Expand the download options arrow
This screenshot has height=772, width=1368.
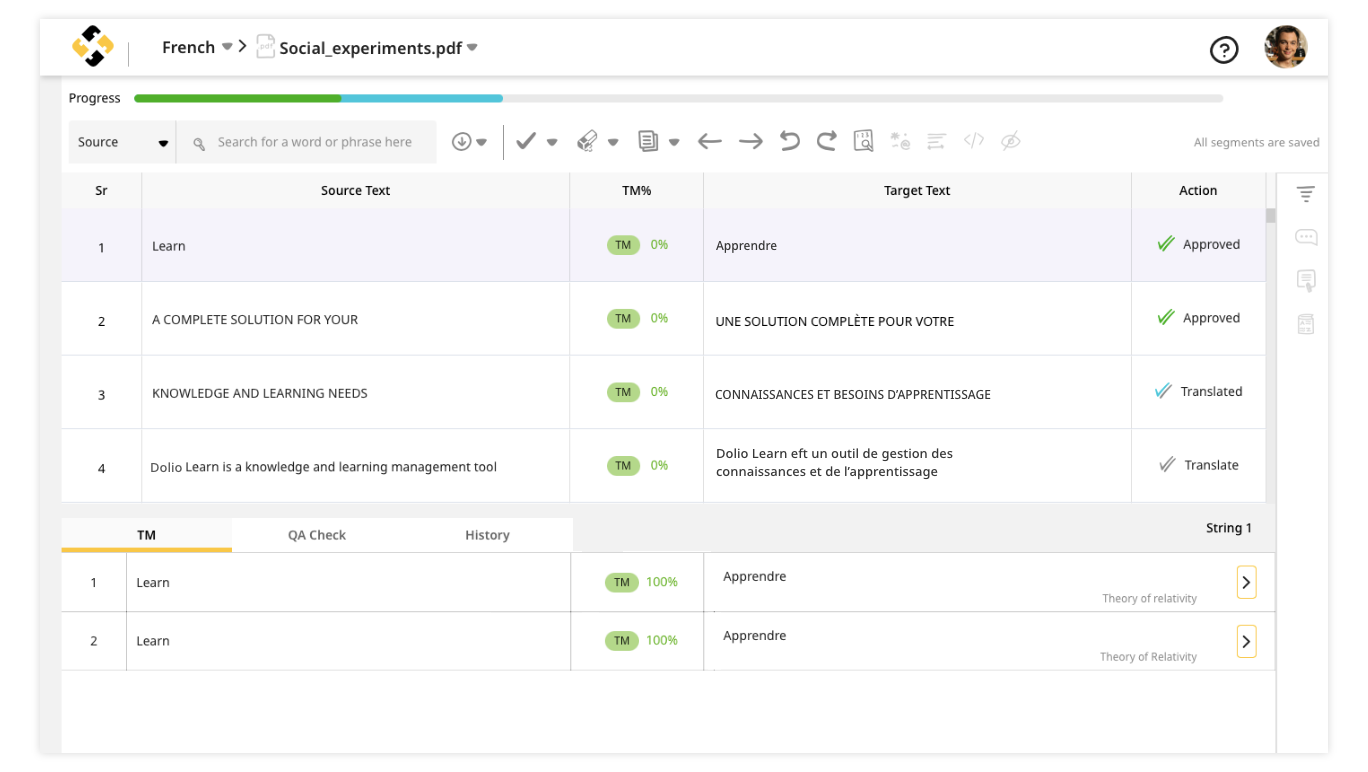click(482, 142)
